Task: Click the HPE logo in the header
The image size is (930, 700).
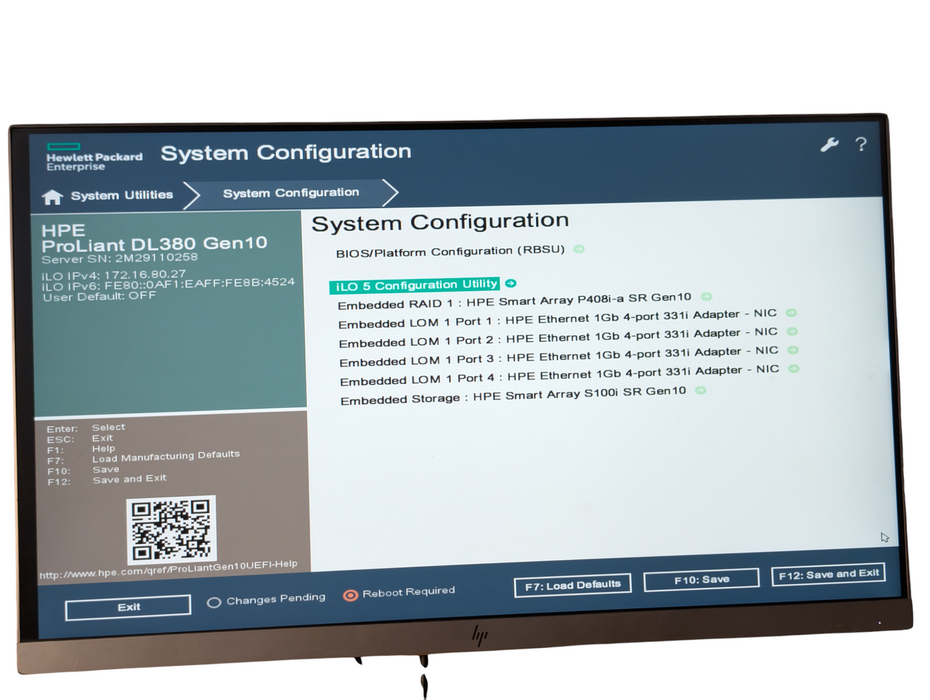Action: click(94, 157)
